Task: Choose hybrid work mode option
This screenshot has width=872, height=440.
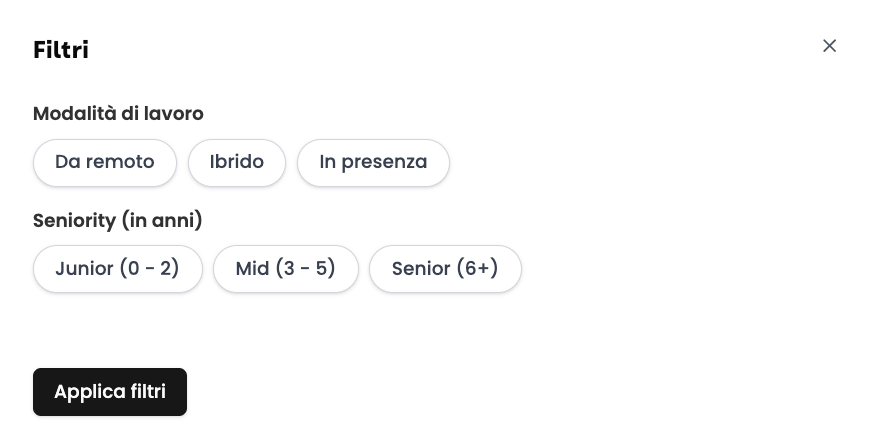Action: (237, 162)
